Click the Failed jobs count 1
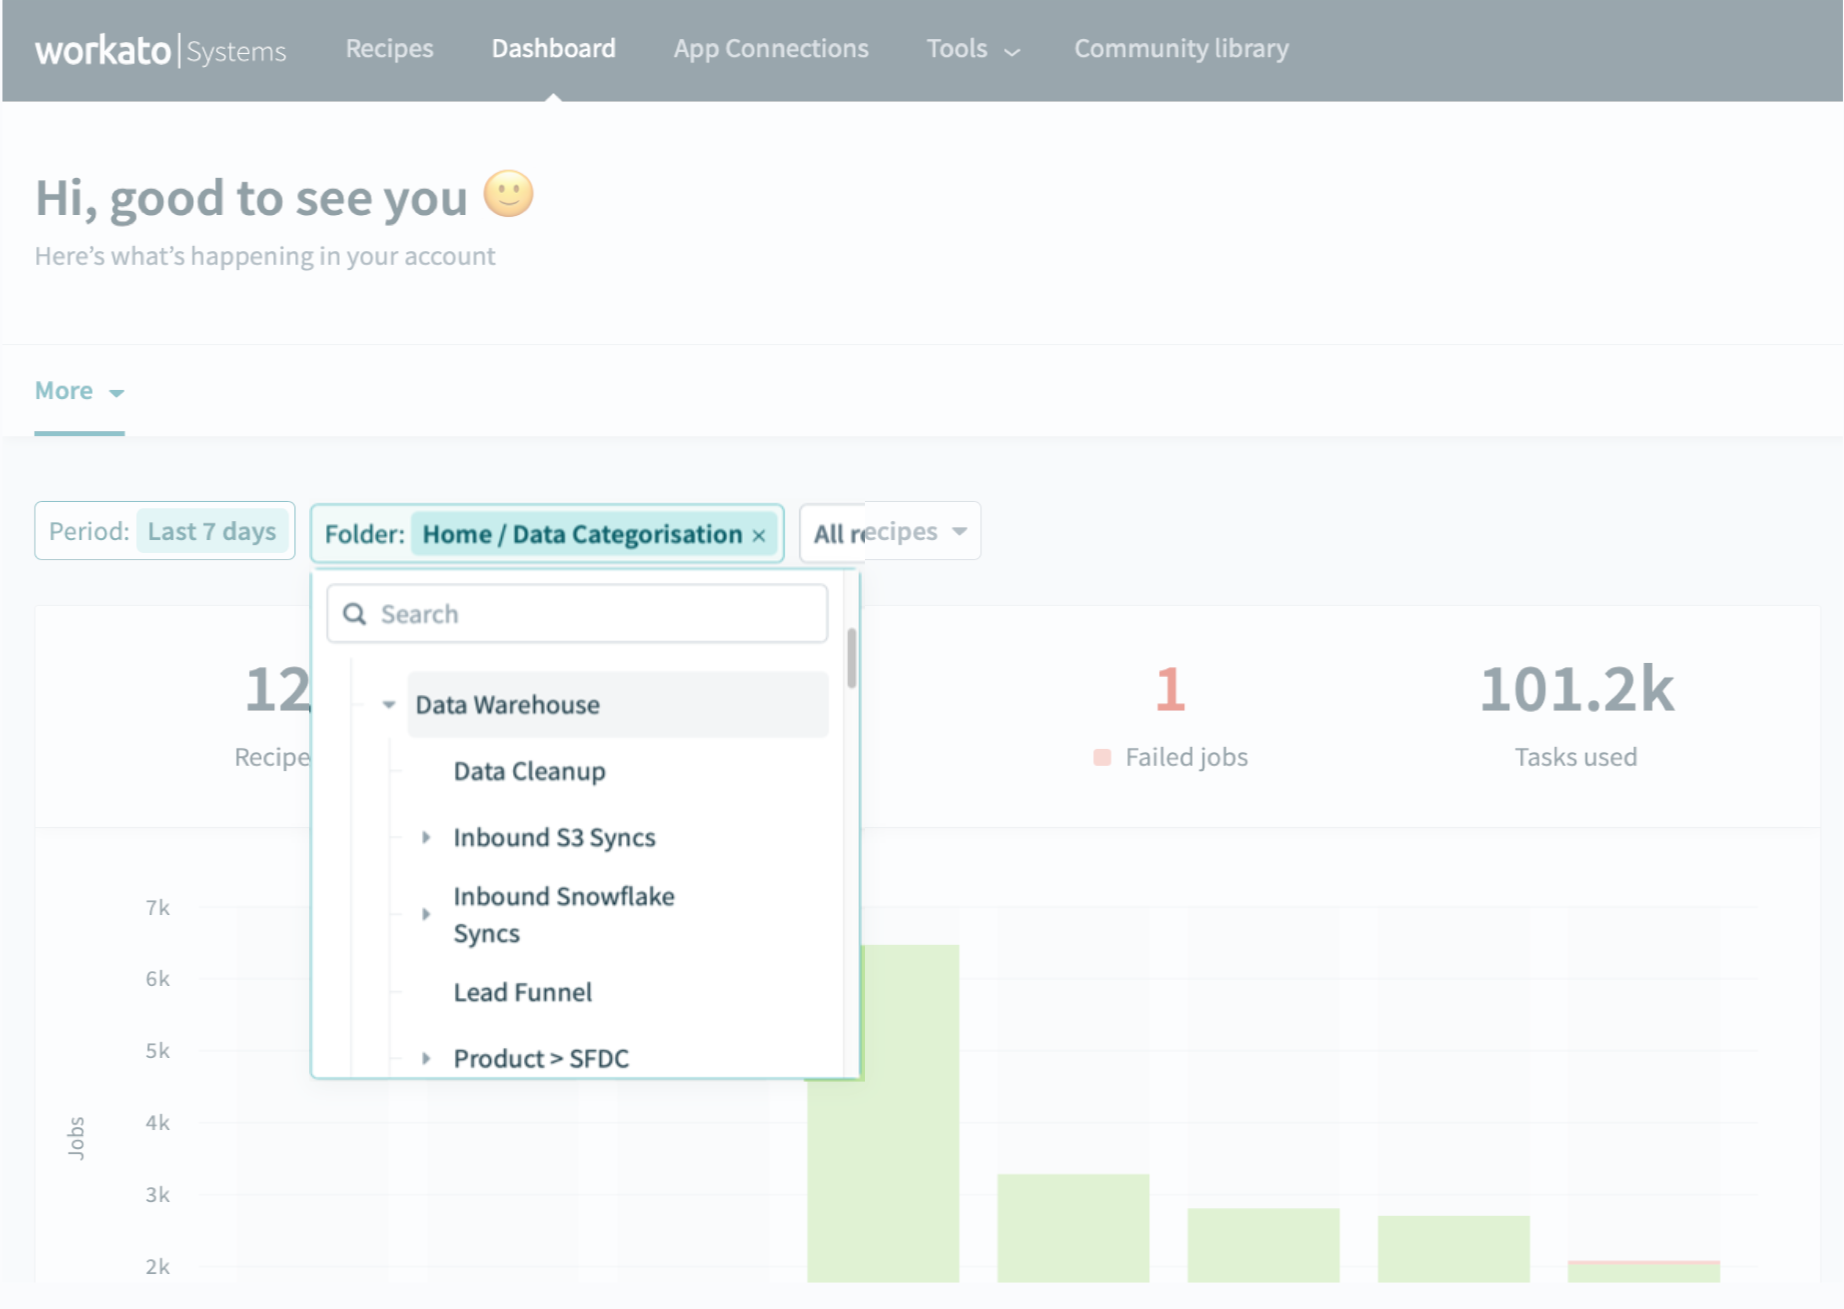Image resolution: width=1844 pixels, height=1309 pixels. point(1170,689)
